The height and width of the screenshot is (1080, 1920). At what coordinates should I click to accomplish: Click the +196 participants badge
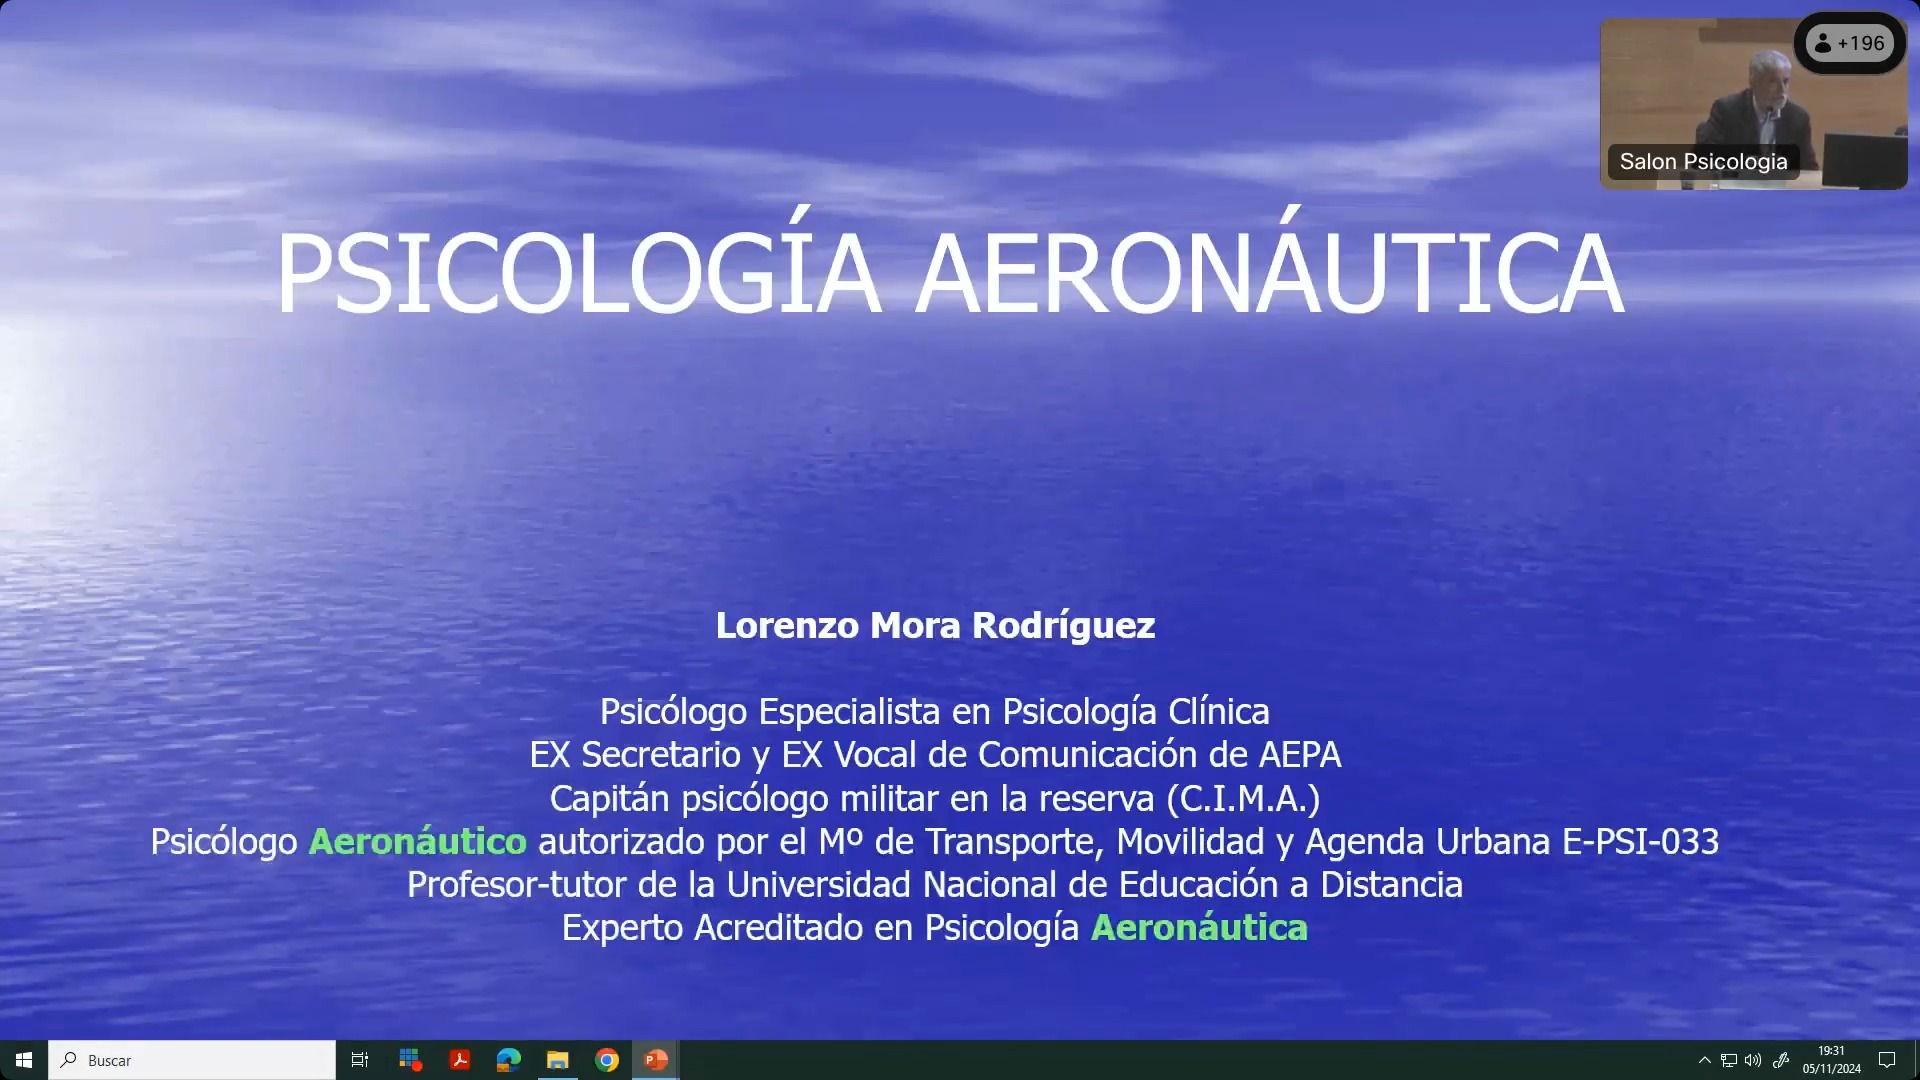[x=1850, y=43]
